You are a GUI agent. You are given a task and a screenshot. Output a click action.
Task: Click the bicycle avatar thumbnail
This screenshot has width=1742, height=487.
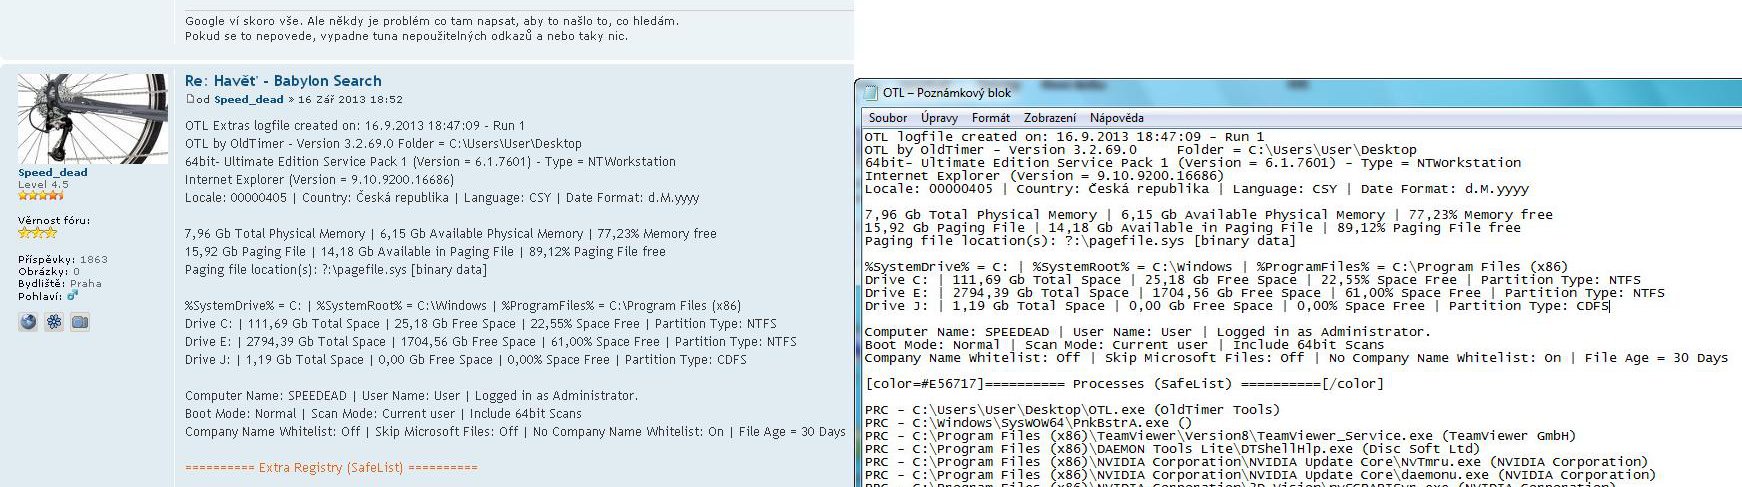click(x=93, y=118)
